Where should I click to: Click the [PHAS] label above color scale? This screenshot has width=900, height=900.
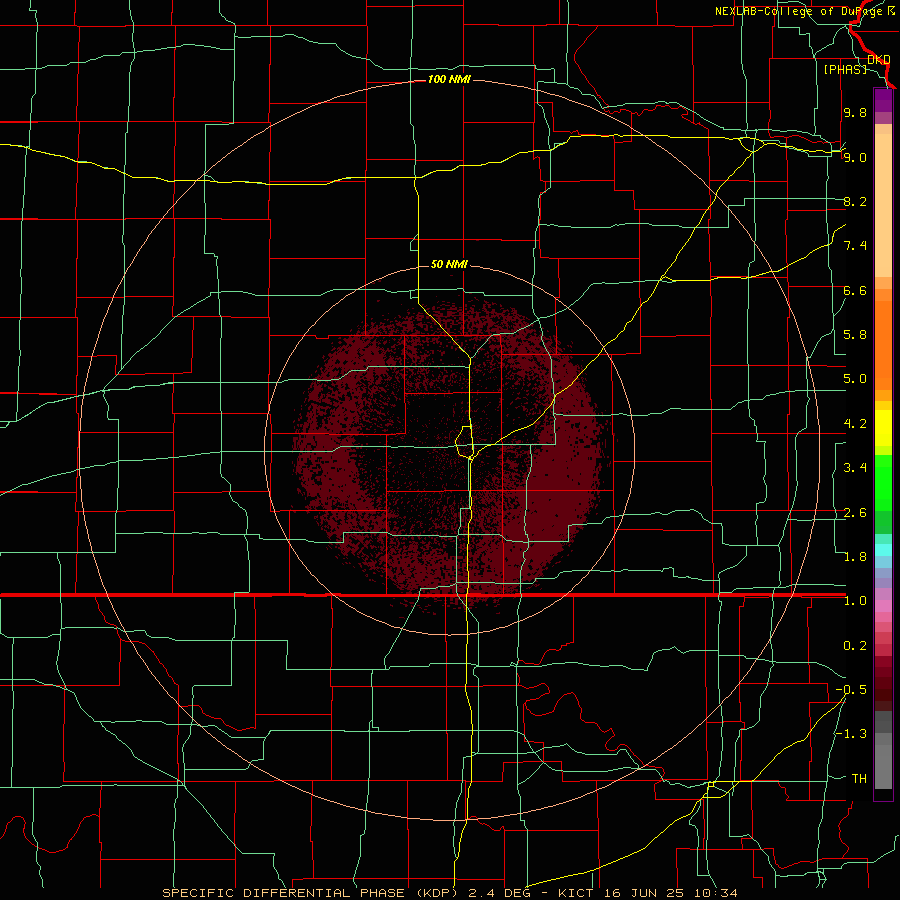845,69
